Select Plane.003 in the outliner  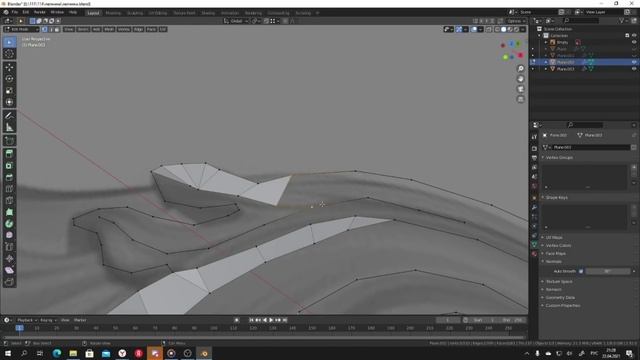point(565,69)
